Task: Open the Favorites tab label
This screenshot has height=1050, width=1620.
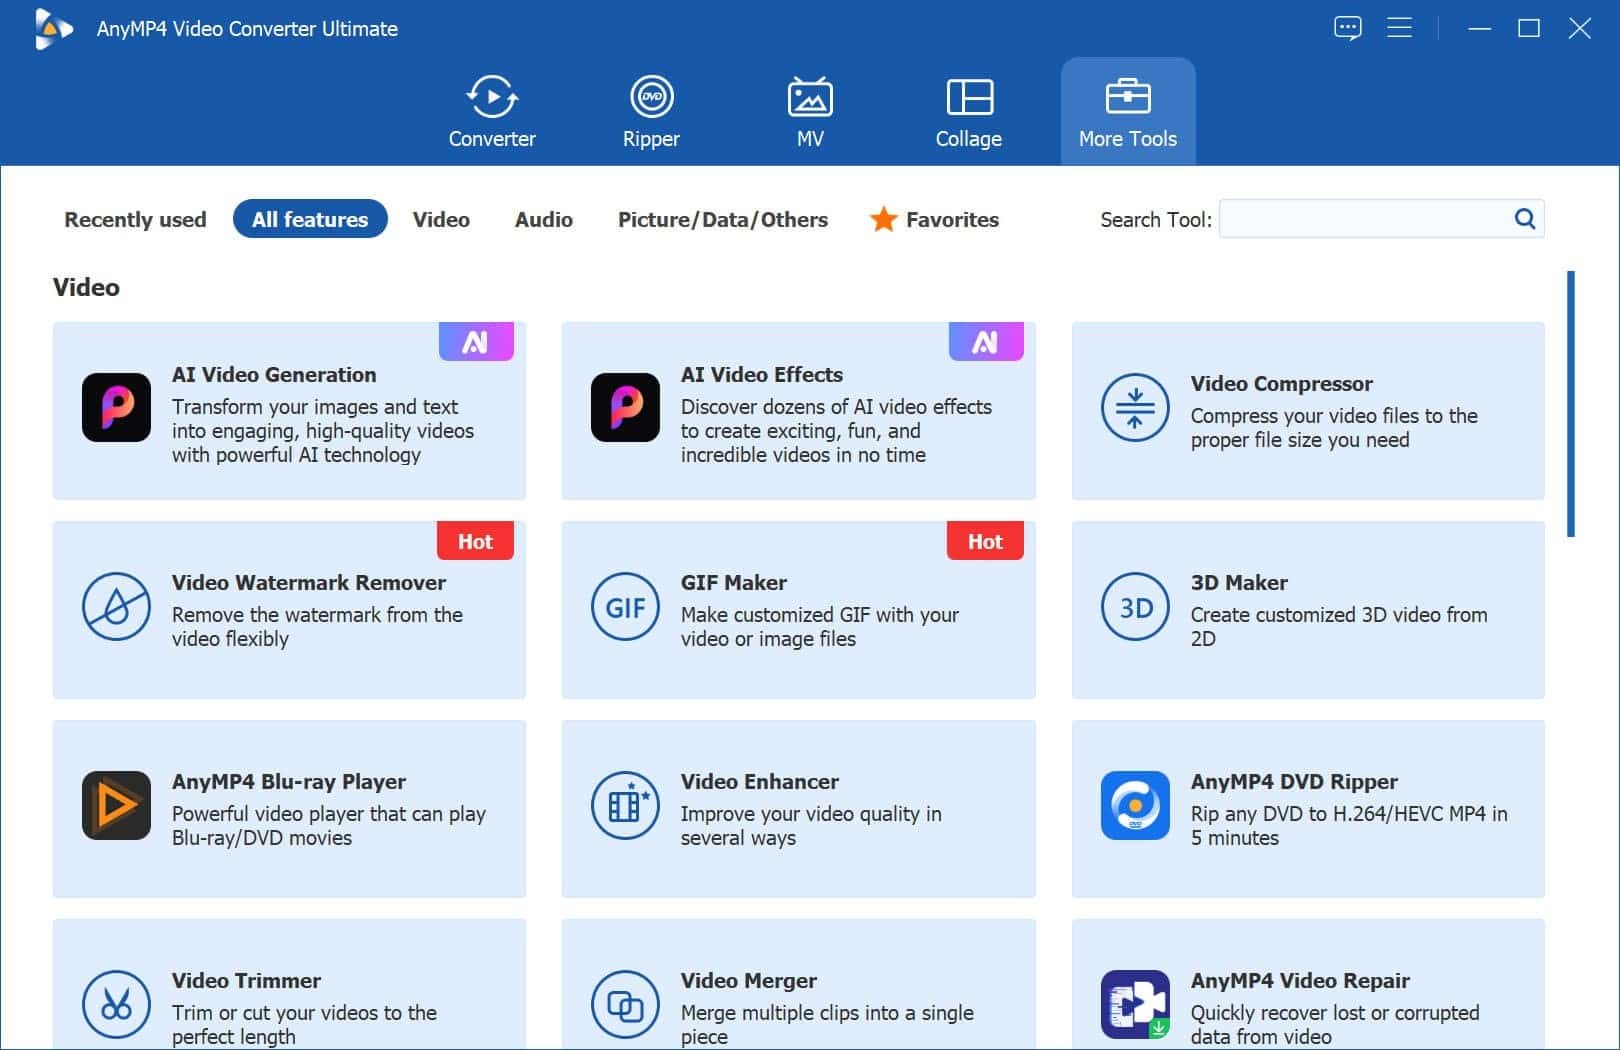Action: [x=952, y=219]
